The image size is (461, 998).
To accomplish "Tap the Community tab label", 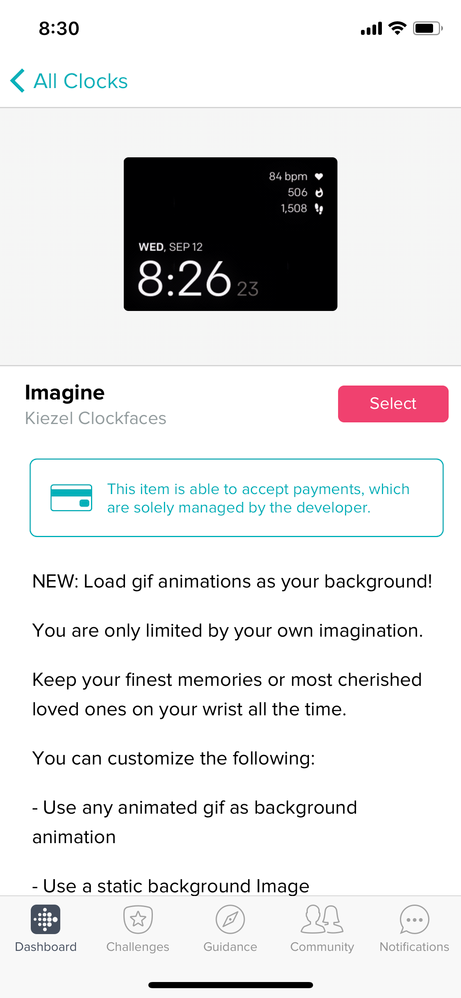I will (322, 946).
